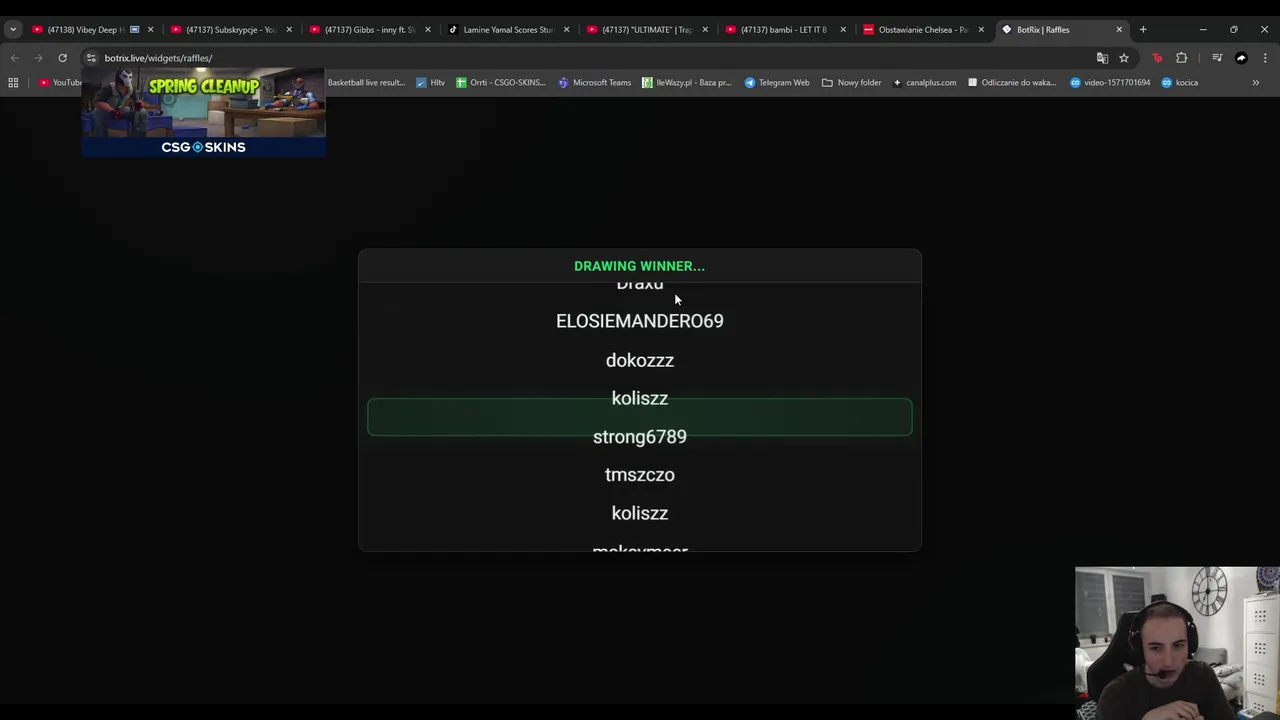The height and width of the screenshot is (720, 1280).
Task: Click the Spring Cleanup CSG Skins banner
Action: point(203,113)
